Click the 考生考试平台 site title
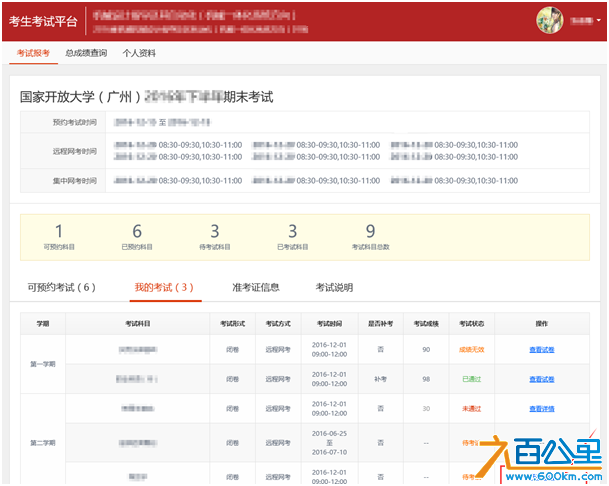609x486 pixels. click(43, 21)
